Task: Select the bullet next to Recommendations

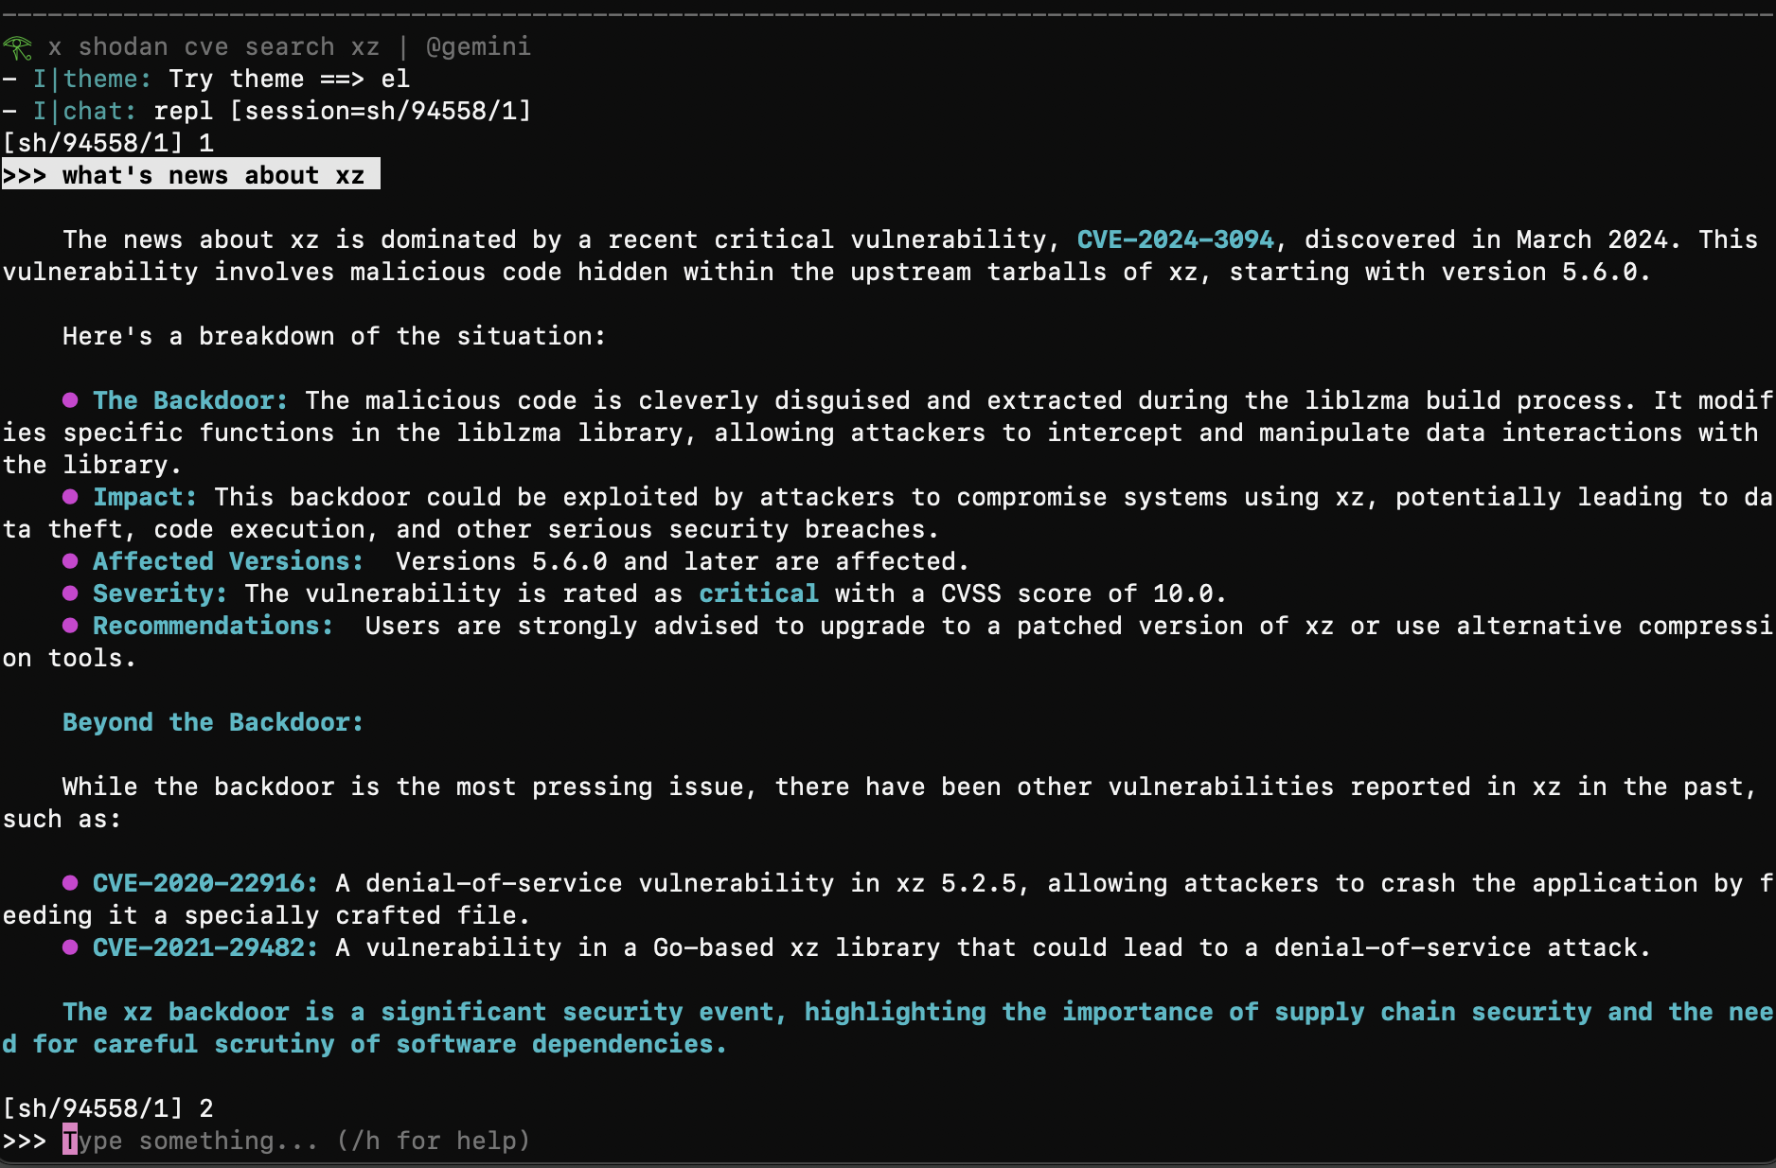Action: coord(70,625)
